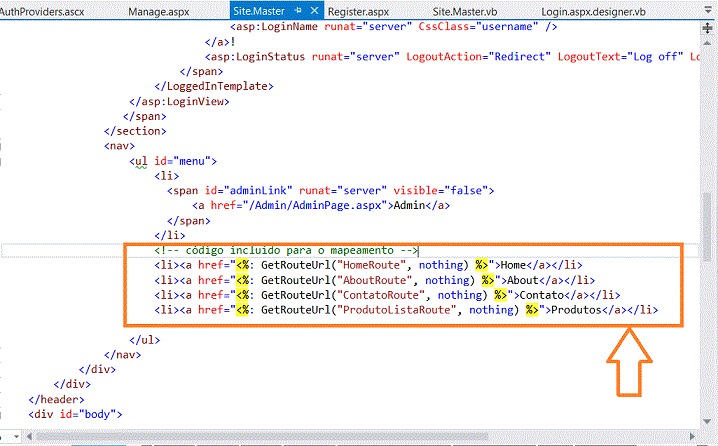
Task: Place cursor on the HomeRoute link line
Action: coord(368,265)
